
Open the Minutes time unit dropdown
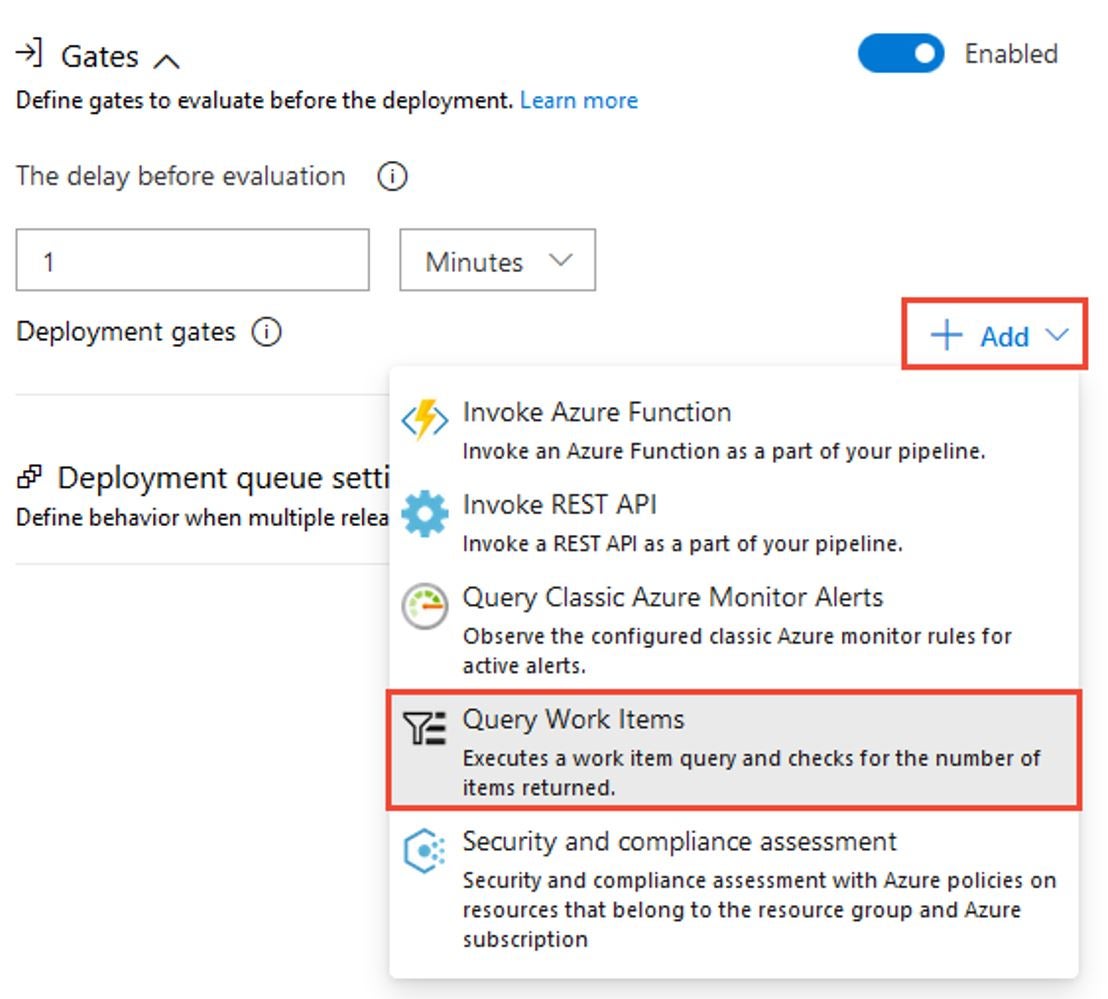497,261
